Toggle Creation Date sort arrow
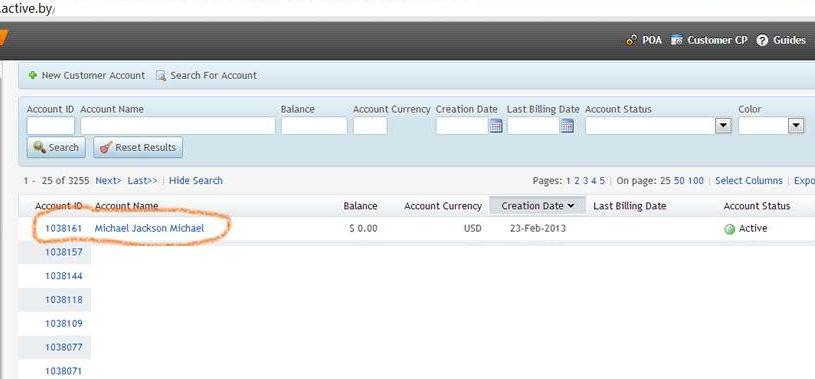 coord(571,206)
